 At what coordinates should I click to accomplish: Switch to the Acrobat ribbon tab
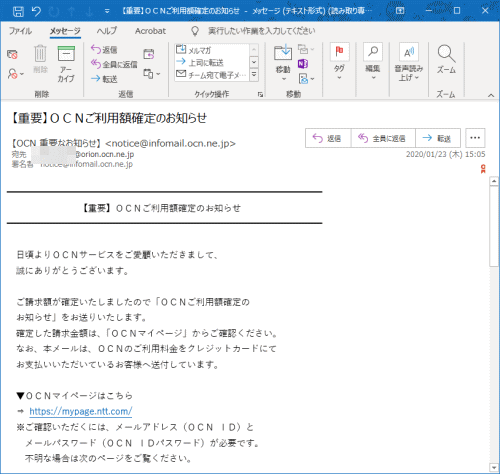tap(150, 31)
